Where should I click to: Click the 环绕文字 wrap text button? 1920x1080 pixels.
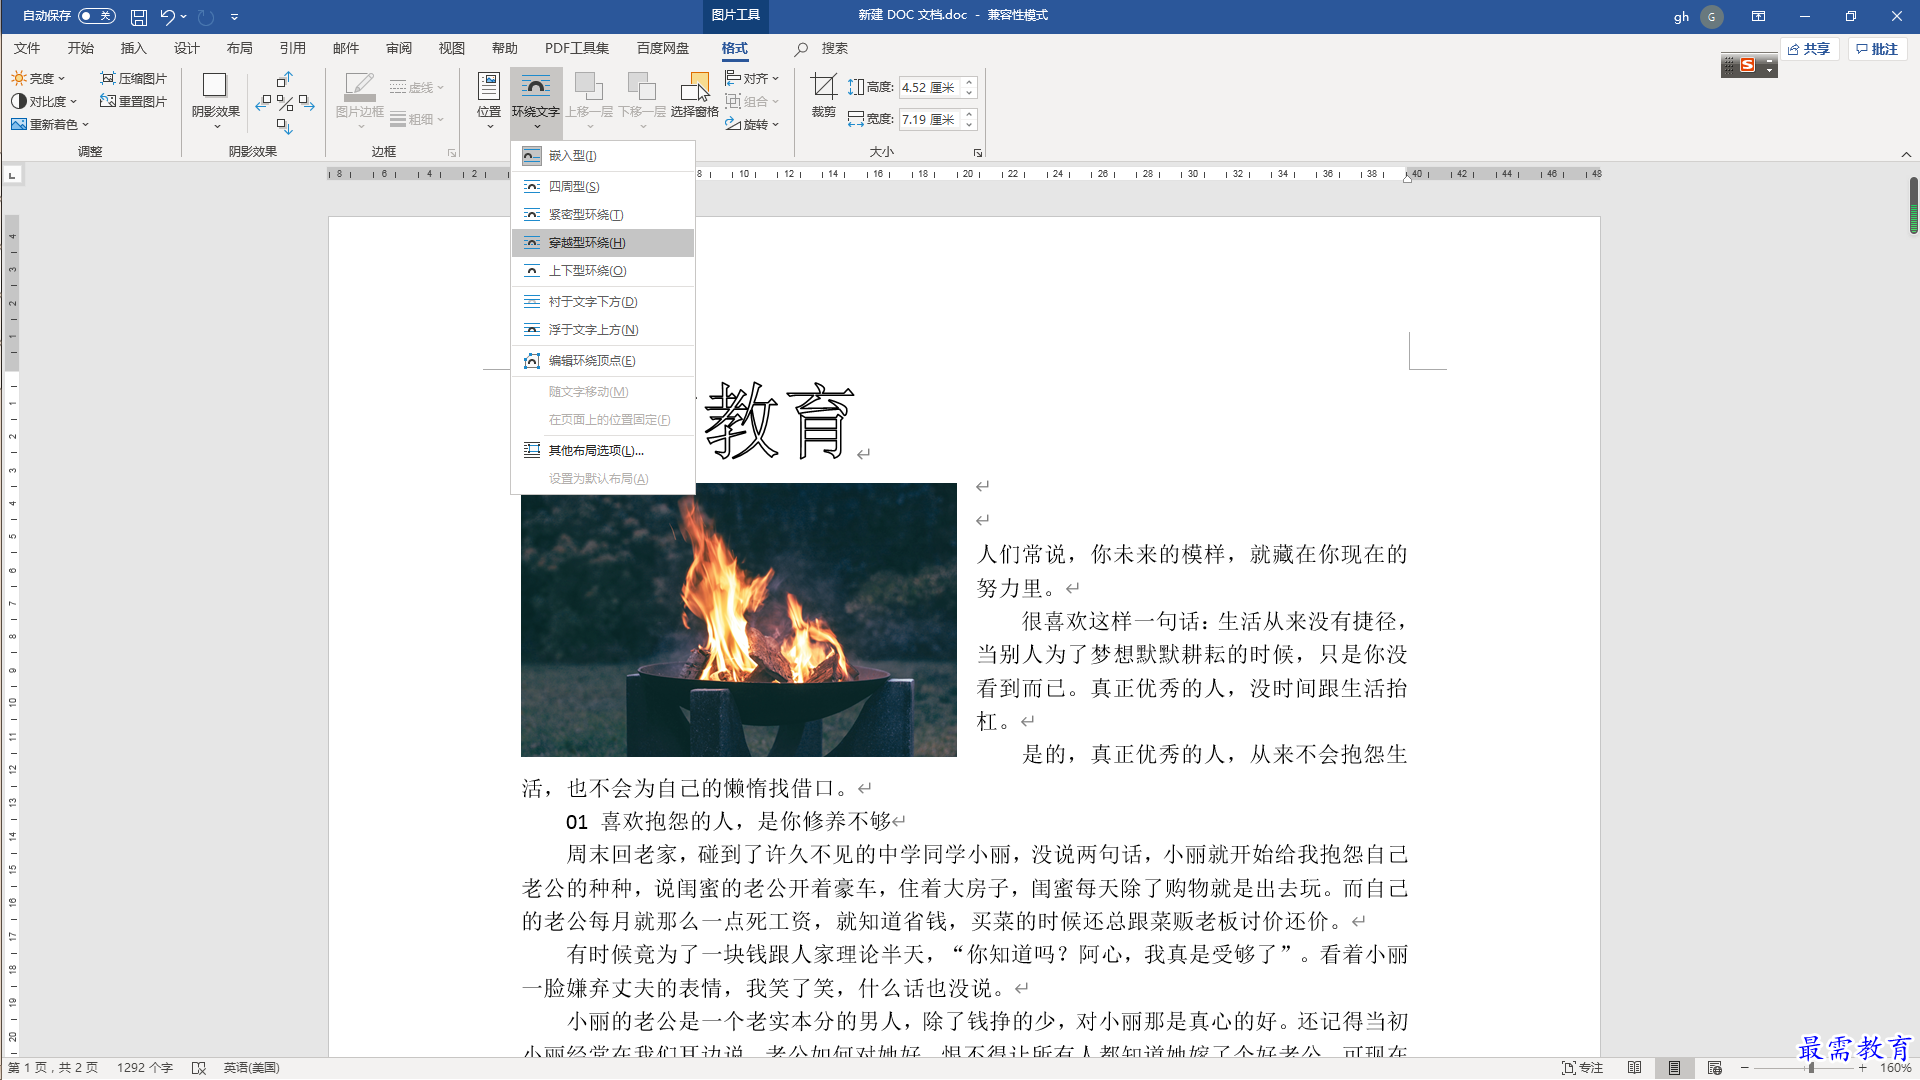pos(536,101)
